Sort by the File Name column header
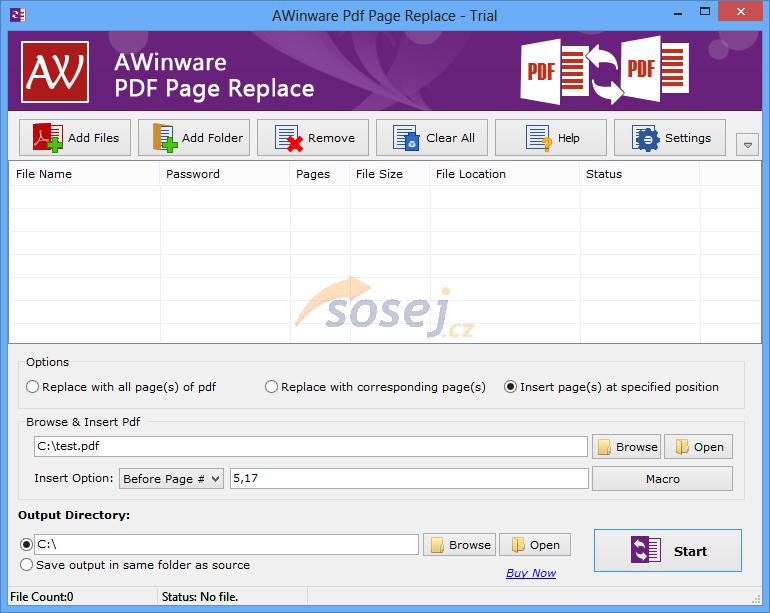Screen dimensions: 770x613 (x=84, y=174)
